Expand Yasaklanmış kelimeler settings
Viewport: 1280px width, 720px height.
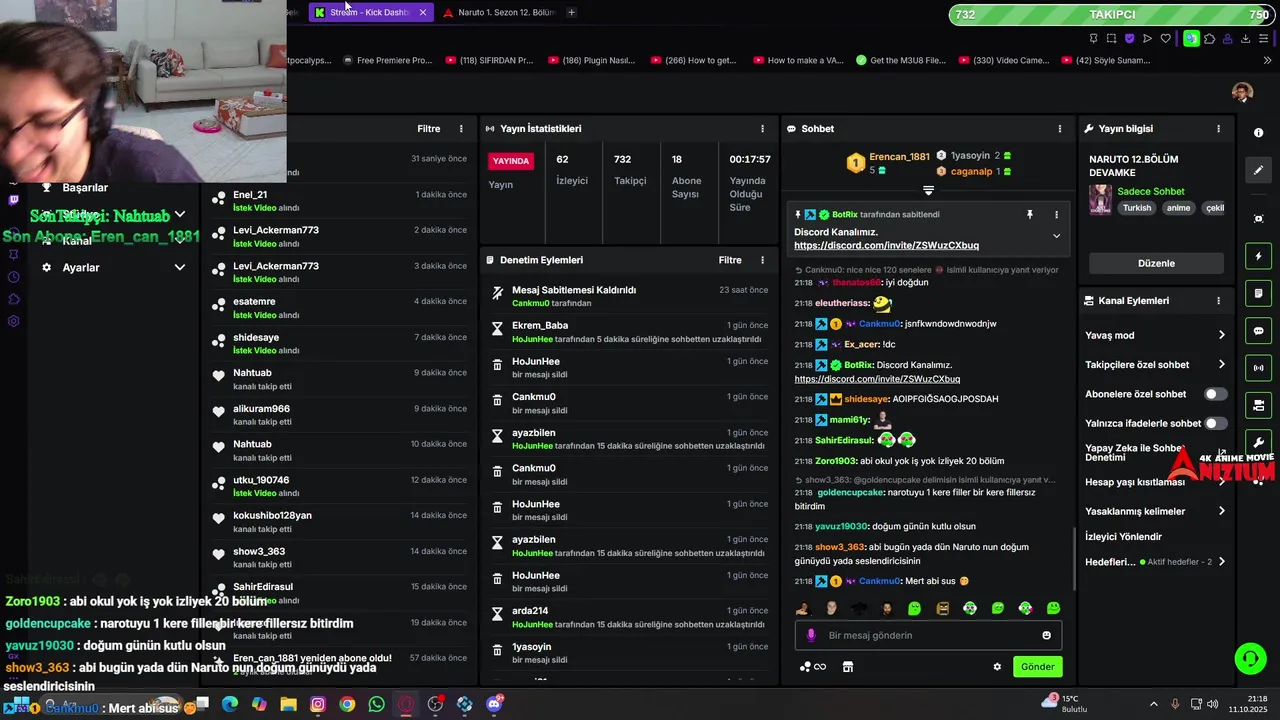click(x=1221, y=512)
